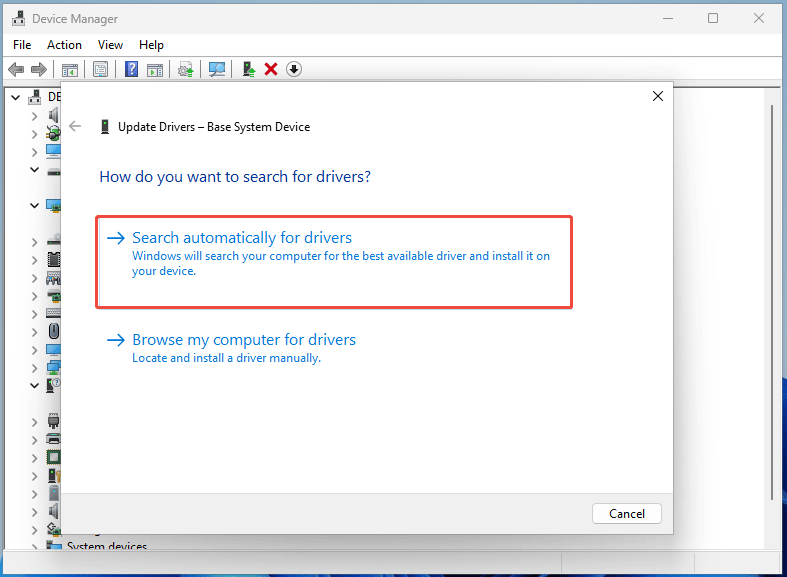
Task: Expand the node next to the firmware chip icon
Action: pyautogui.click(x=34, y=260)
